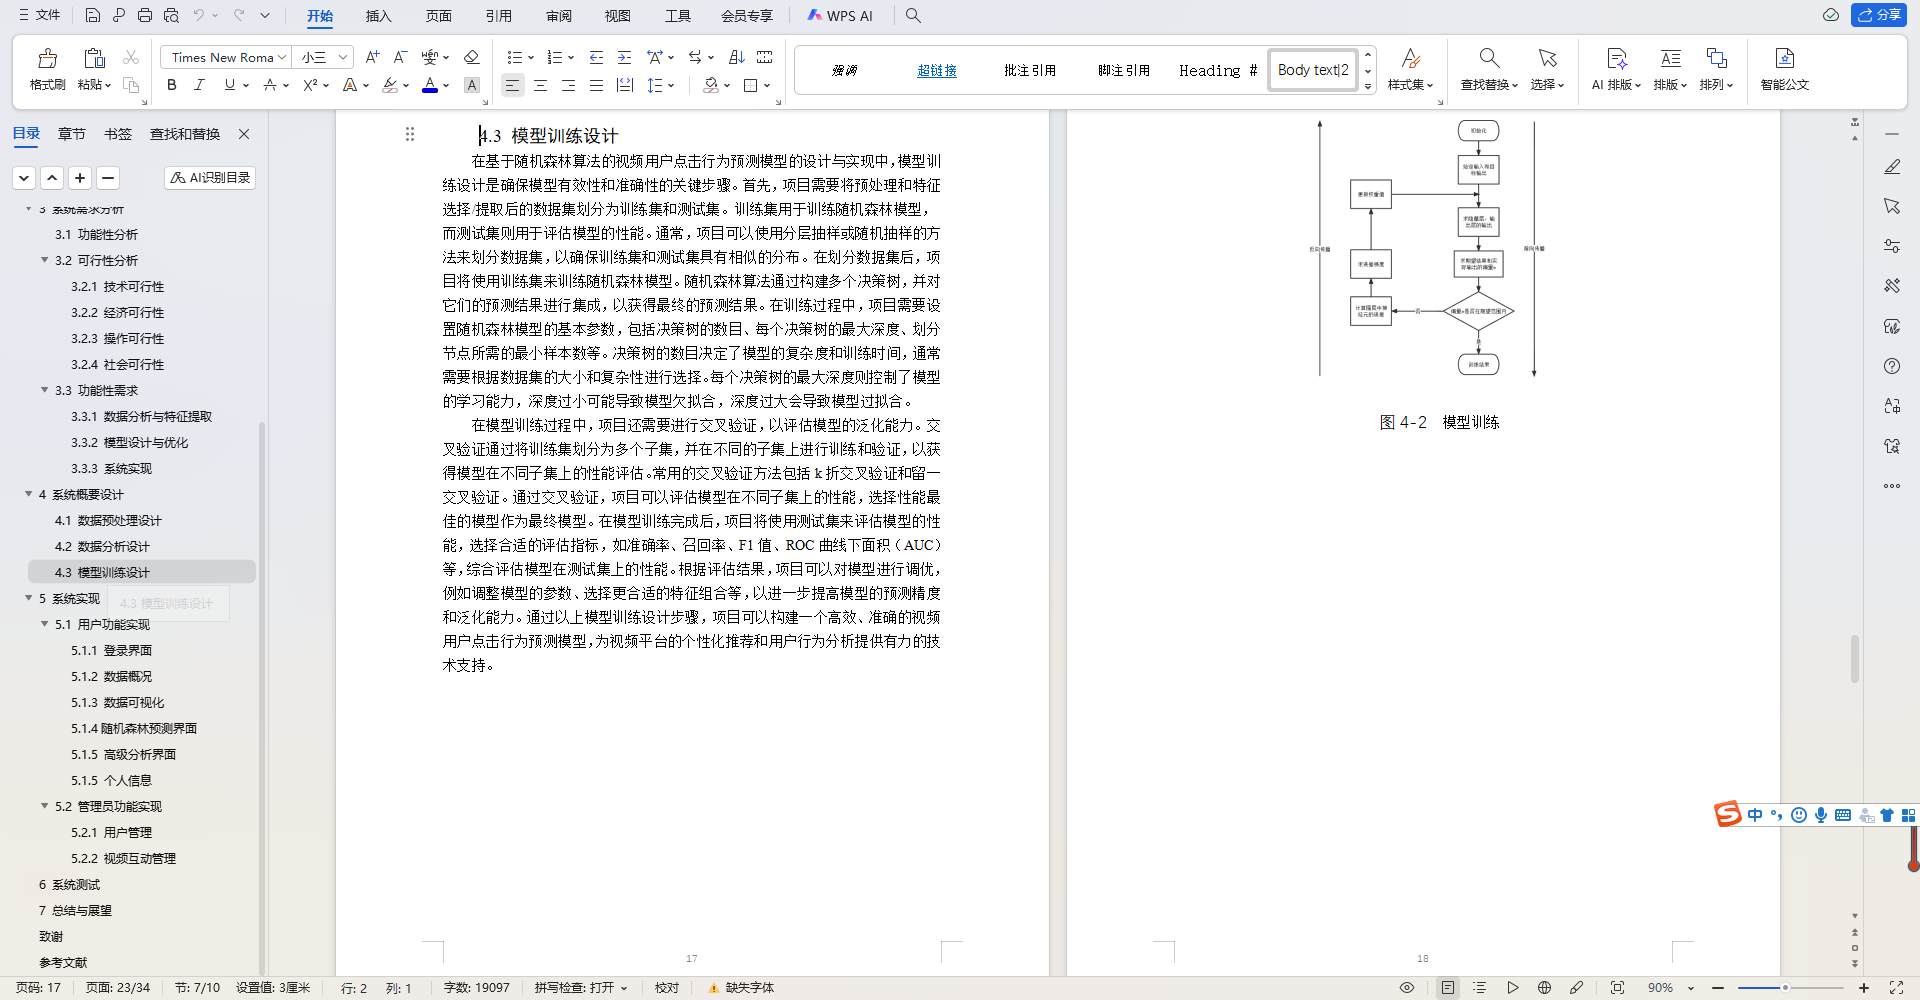
Task: Toggle Bold formatting
Action: [172, 85]
